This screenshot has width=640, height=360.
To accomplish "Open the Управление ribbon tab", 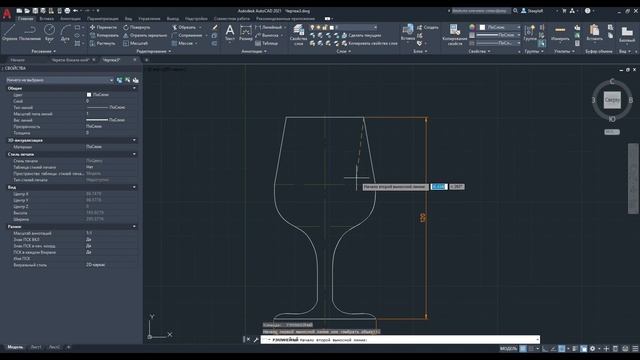I will coord(149,19).
